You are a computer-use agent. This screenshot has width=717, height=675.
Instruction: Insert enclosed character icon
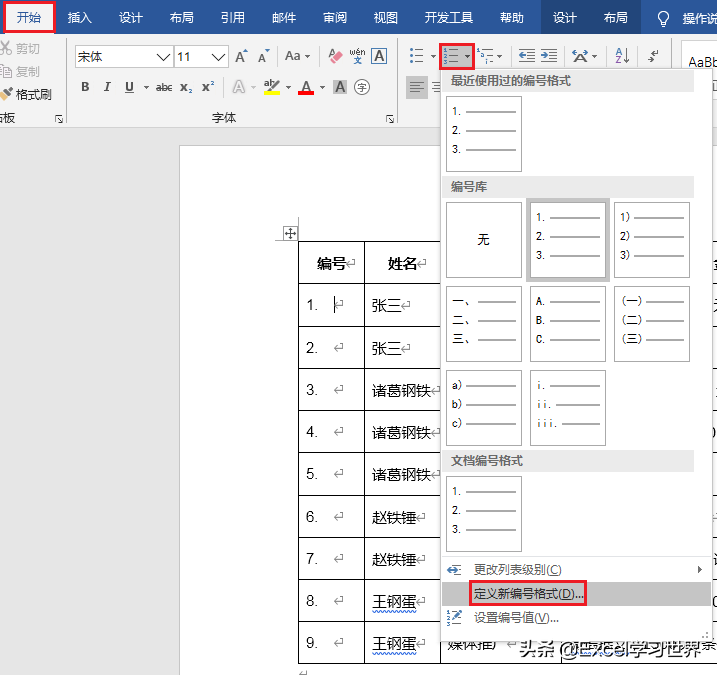click(362, 87)
